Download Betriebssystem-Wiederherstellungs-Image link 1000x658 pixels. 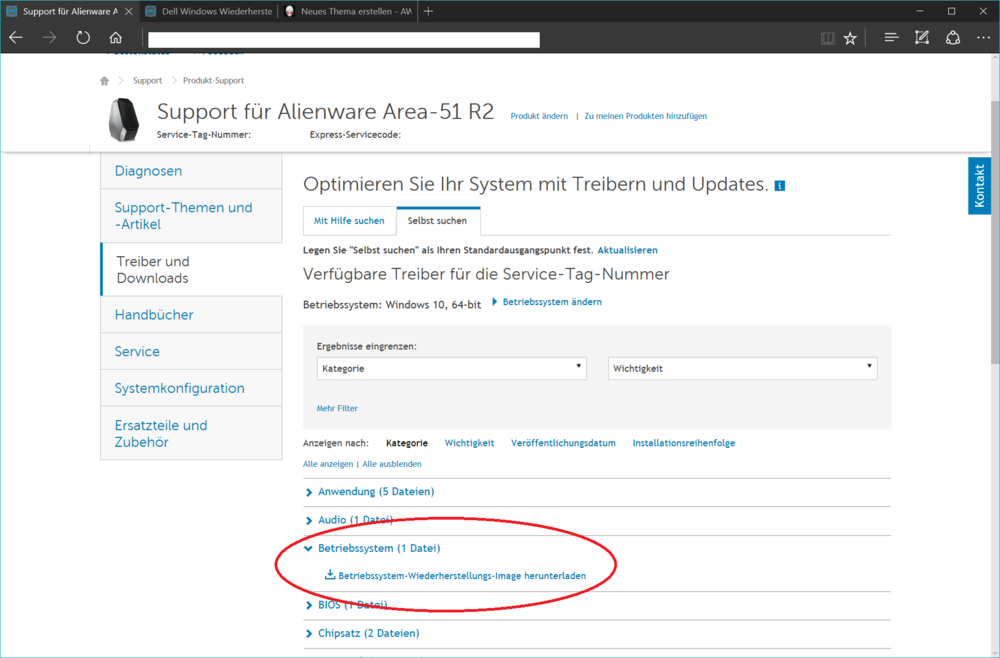(x=461, y=576)
